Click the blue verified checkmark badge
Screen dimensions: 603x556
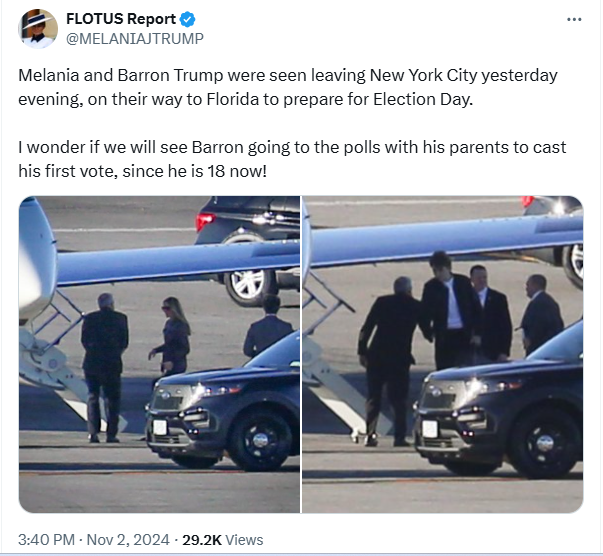(x=187, y=19)
